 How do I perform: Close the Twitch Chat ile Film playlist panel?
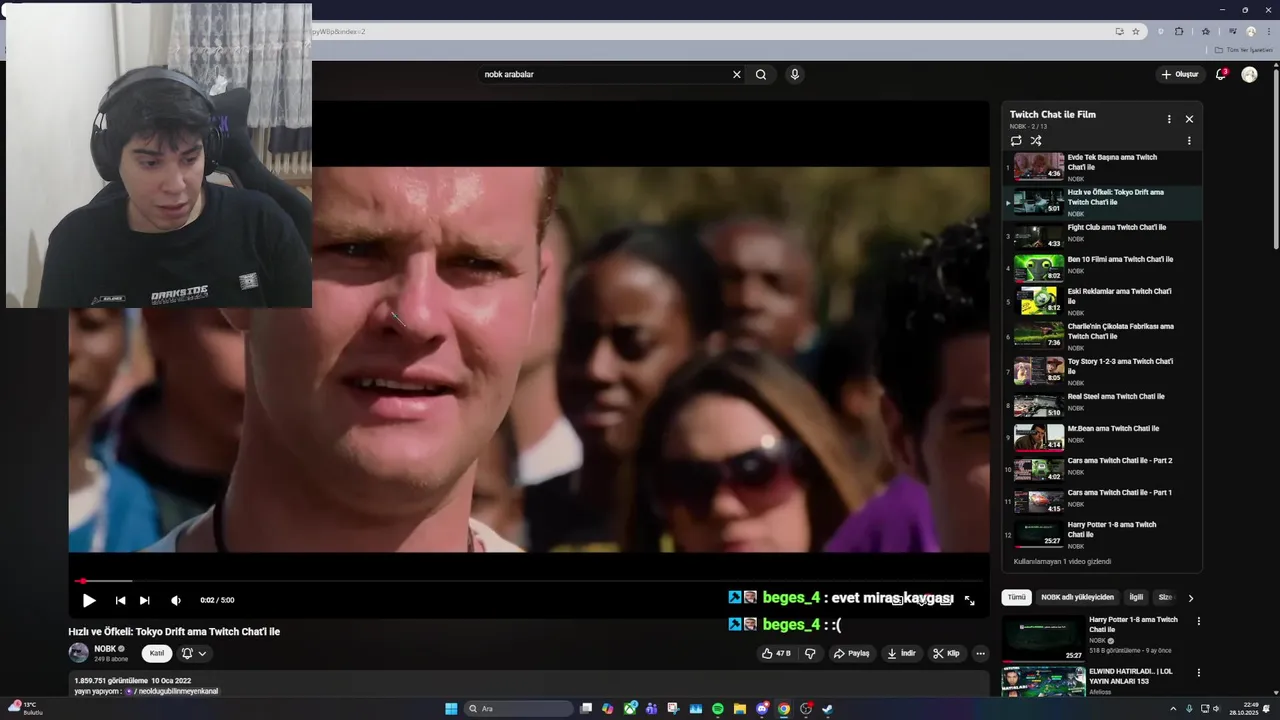pos(1189,119)
